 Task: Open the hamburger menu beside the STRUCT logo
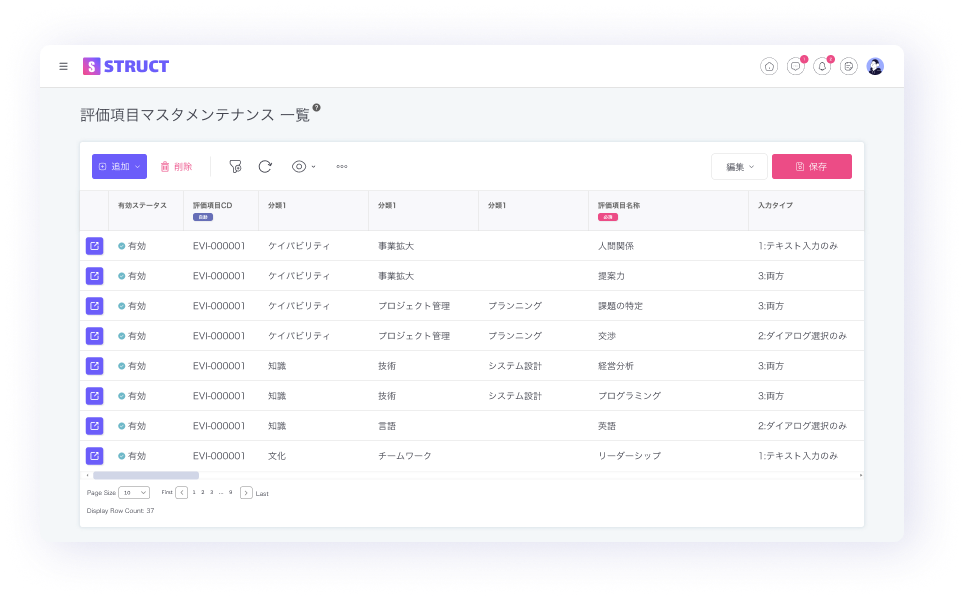63,66
